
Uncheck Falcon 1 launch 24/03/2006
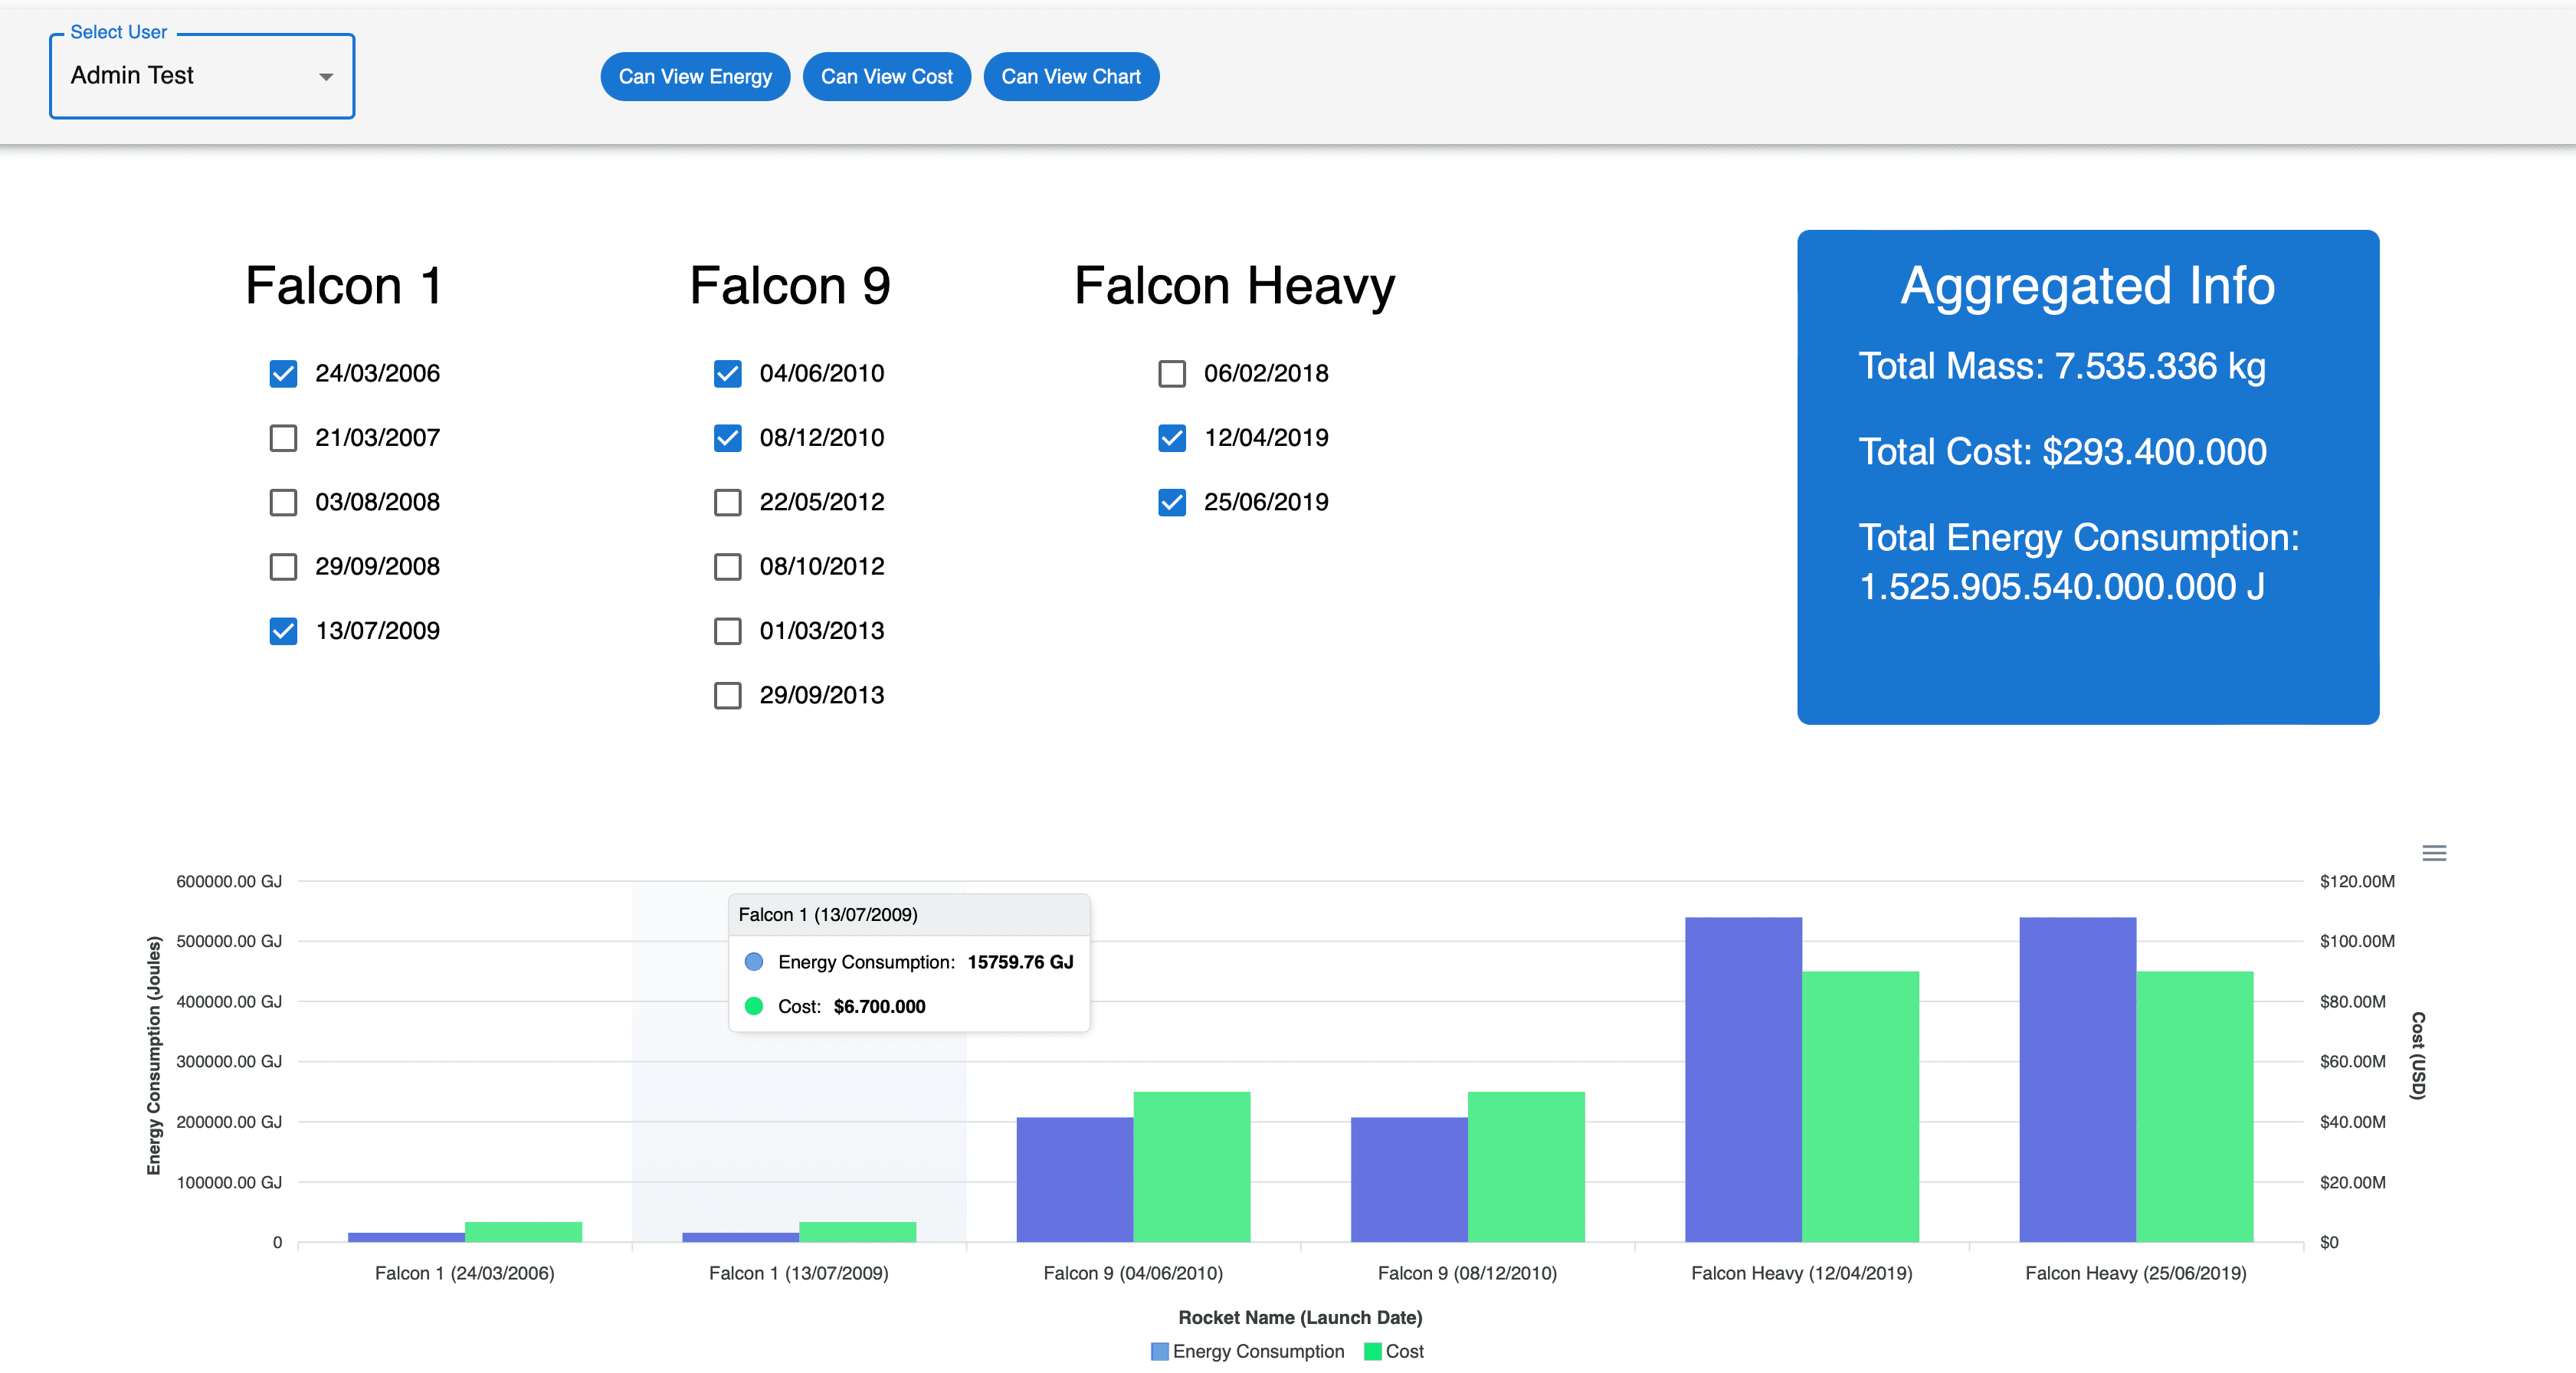[x=283, y=374]
